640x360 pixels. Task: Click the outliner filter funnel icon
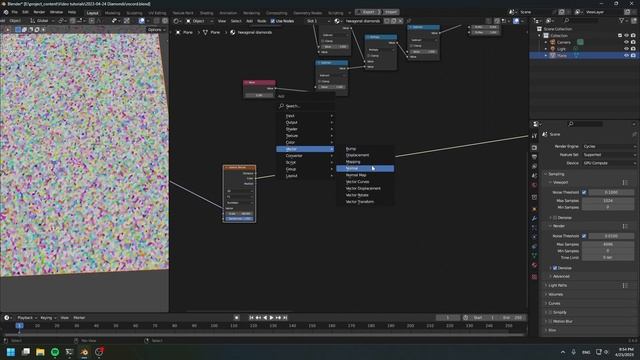(622, 20)
